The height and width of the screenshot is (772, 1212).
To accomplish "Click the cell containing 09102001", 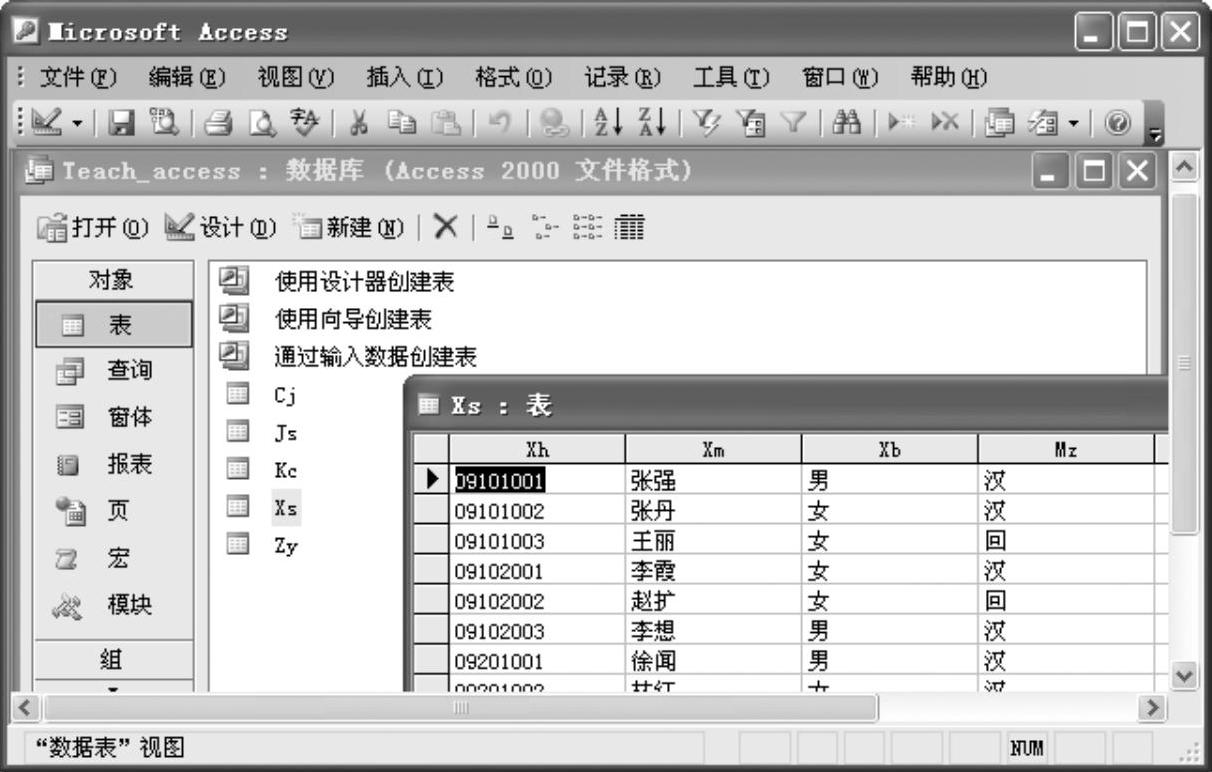I will click(x=537, y=572).
